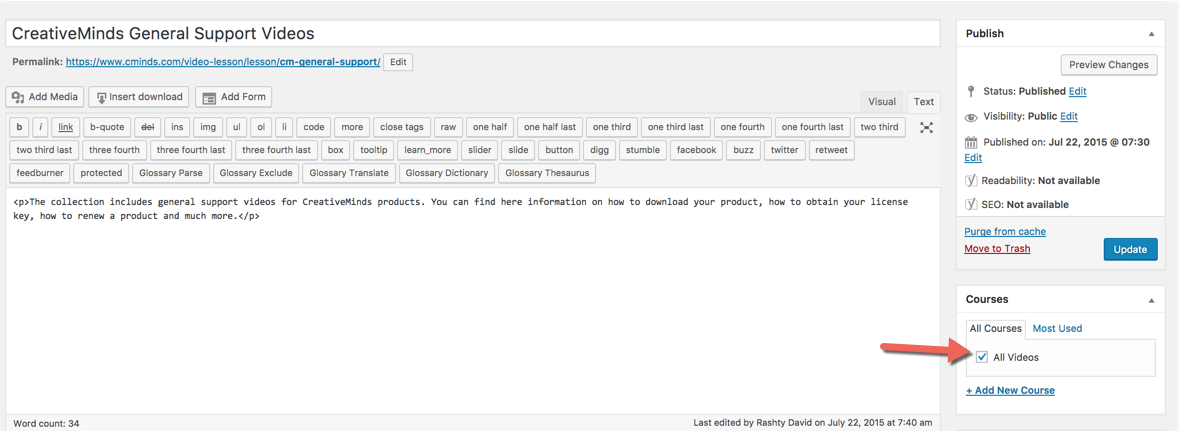The width and height of the screenshot is (1180, 431).
Task: Click the slider shortcode button
Action: pos(479,150)
